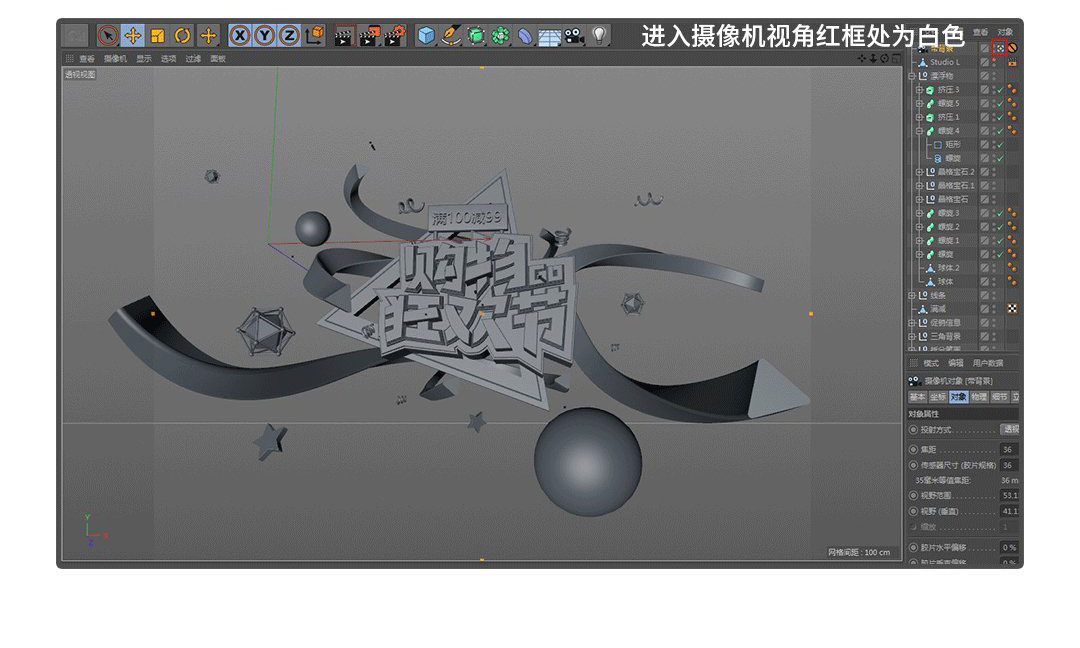
Task: Activate the Rotate tool
Action: click(x=182, y=35)
